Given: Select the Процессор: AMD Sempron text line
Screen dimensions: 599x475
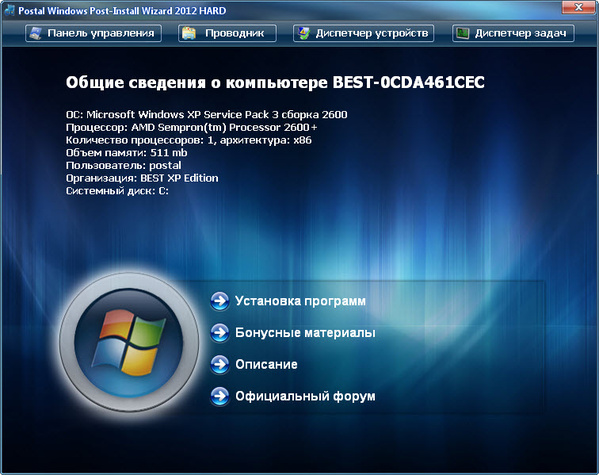Looking at the screenshot, I should [x=191, y=127].
